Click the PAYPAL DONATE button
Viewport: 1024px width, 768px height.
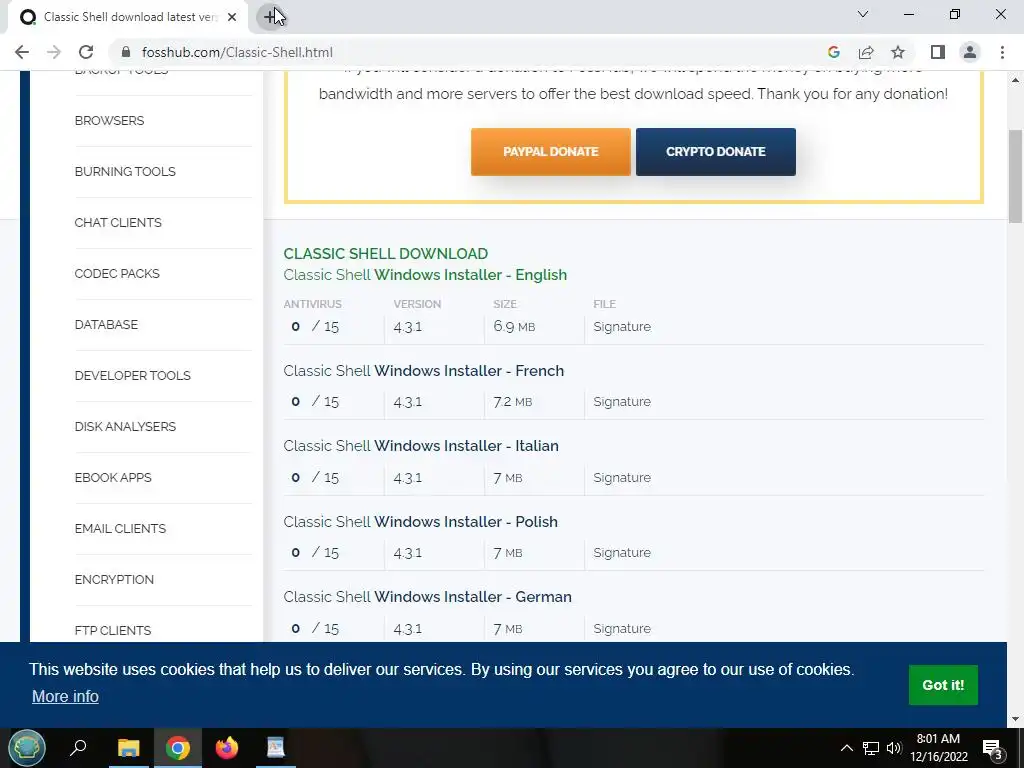click(551, 152)
